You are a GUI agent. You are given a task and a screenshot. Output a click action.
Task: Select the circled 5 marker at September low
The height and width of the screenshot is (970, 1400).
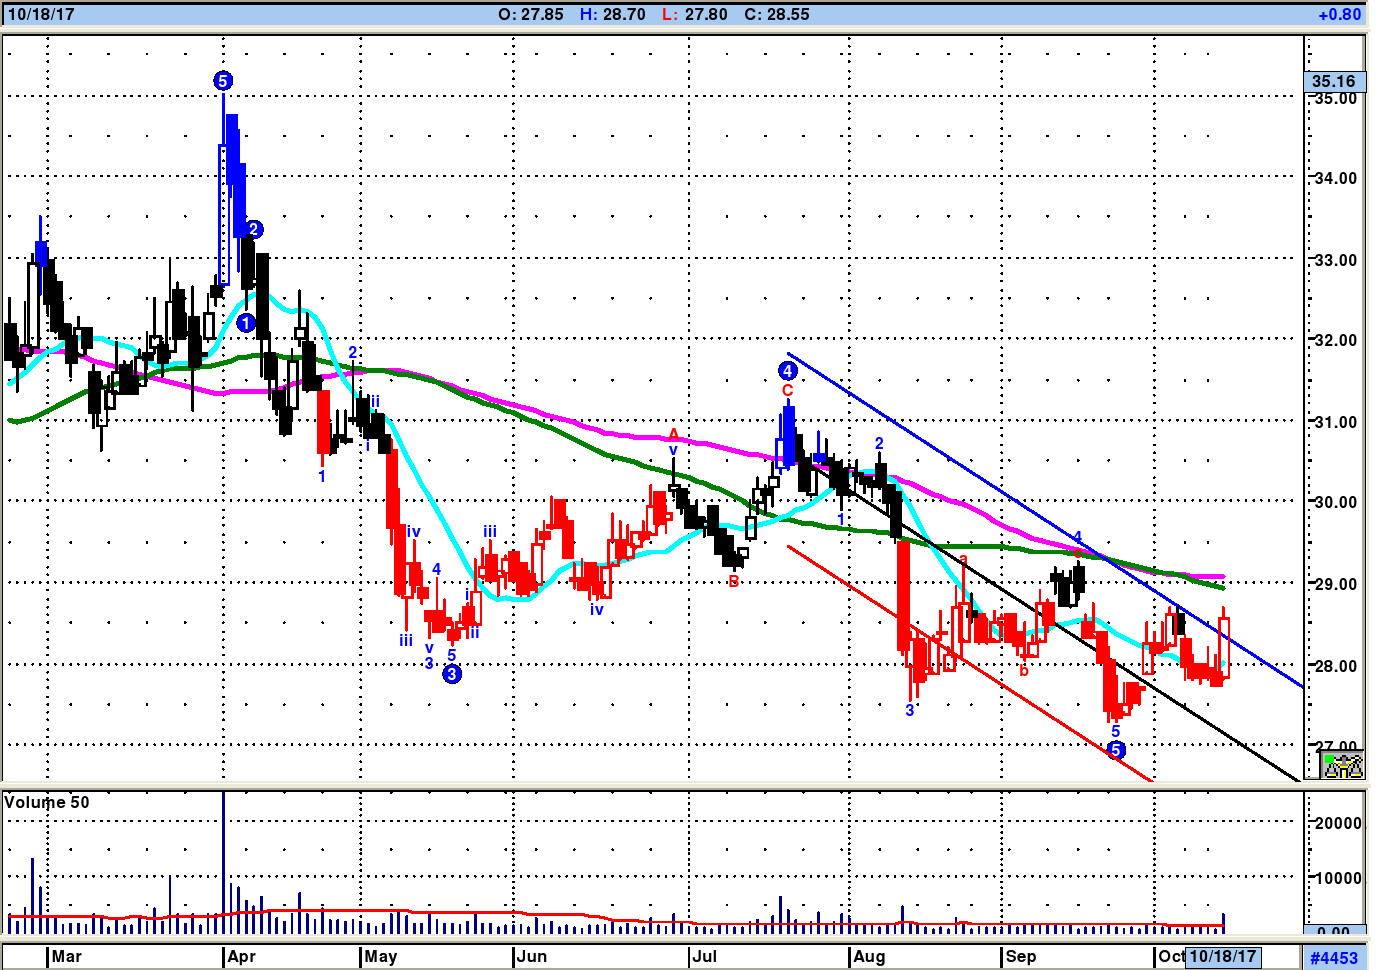[x=1116, y=750]
